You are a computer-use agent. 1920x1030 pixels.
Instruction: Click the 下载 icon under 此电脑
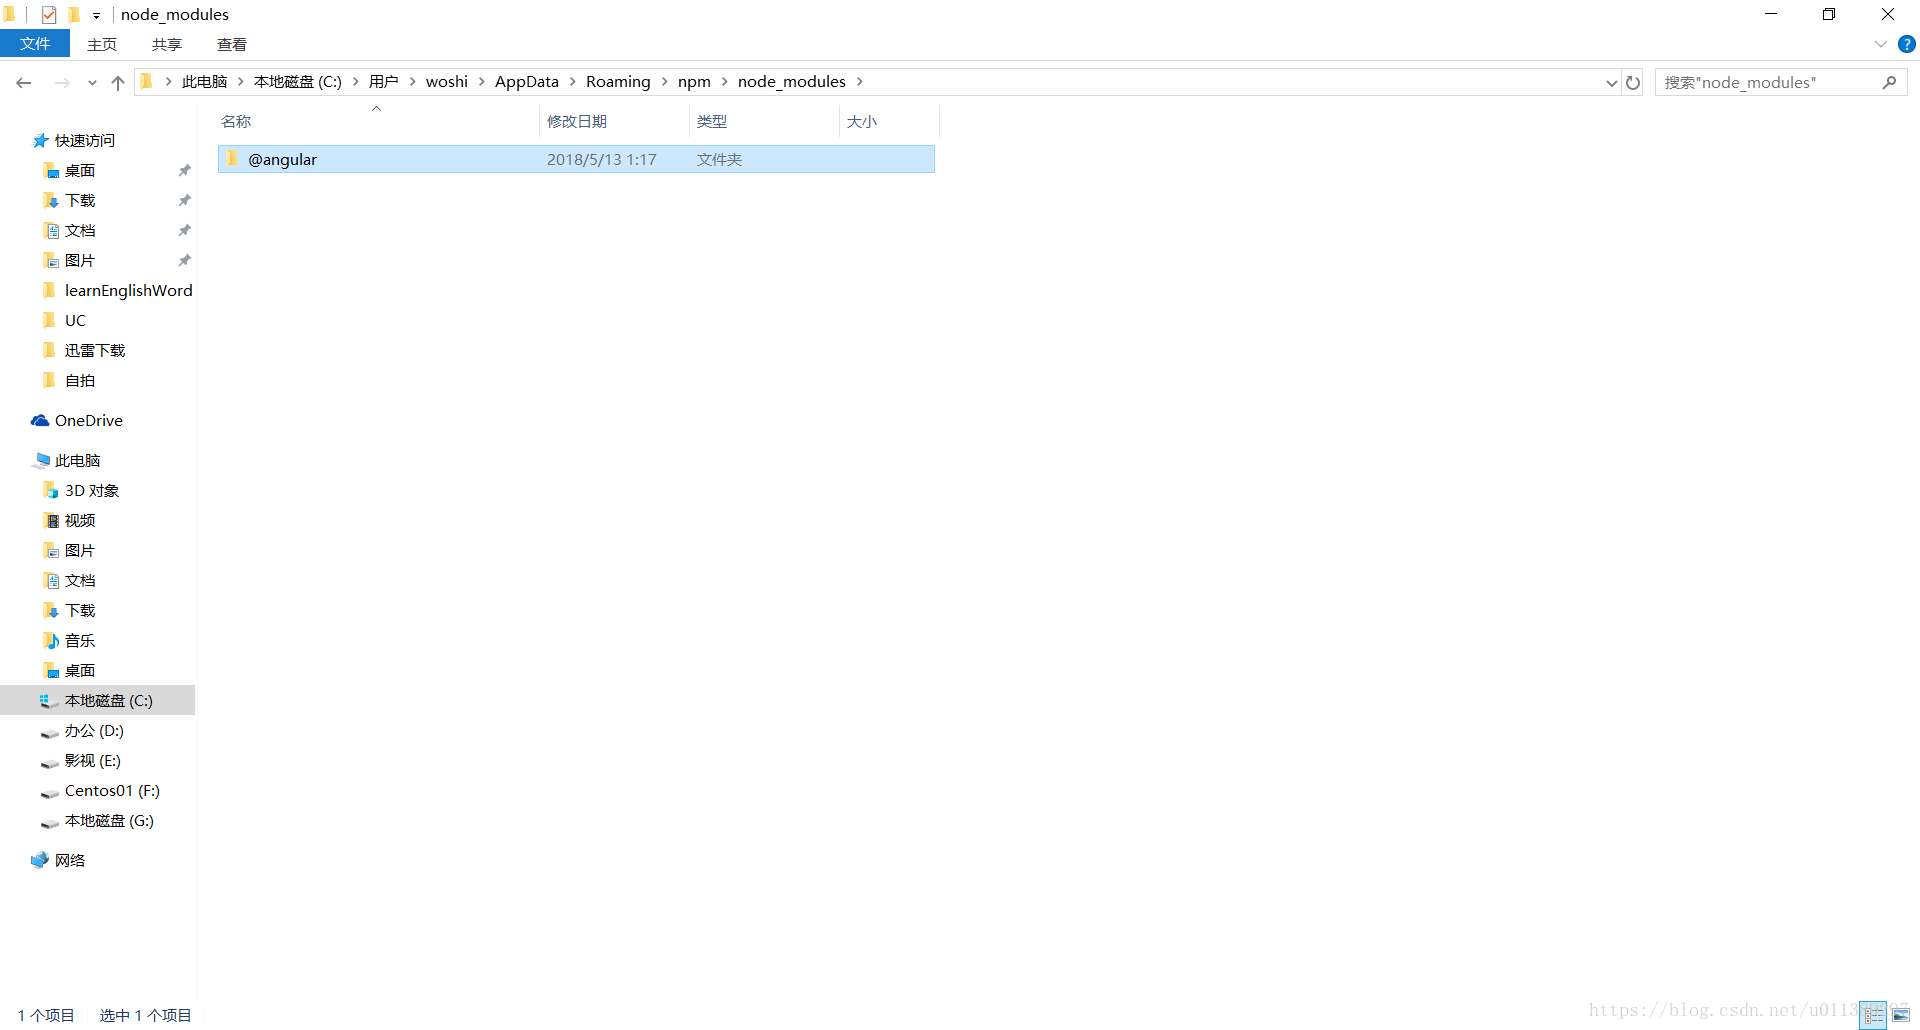pos(51,611)
